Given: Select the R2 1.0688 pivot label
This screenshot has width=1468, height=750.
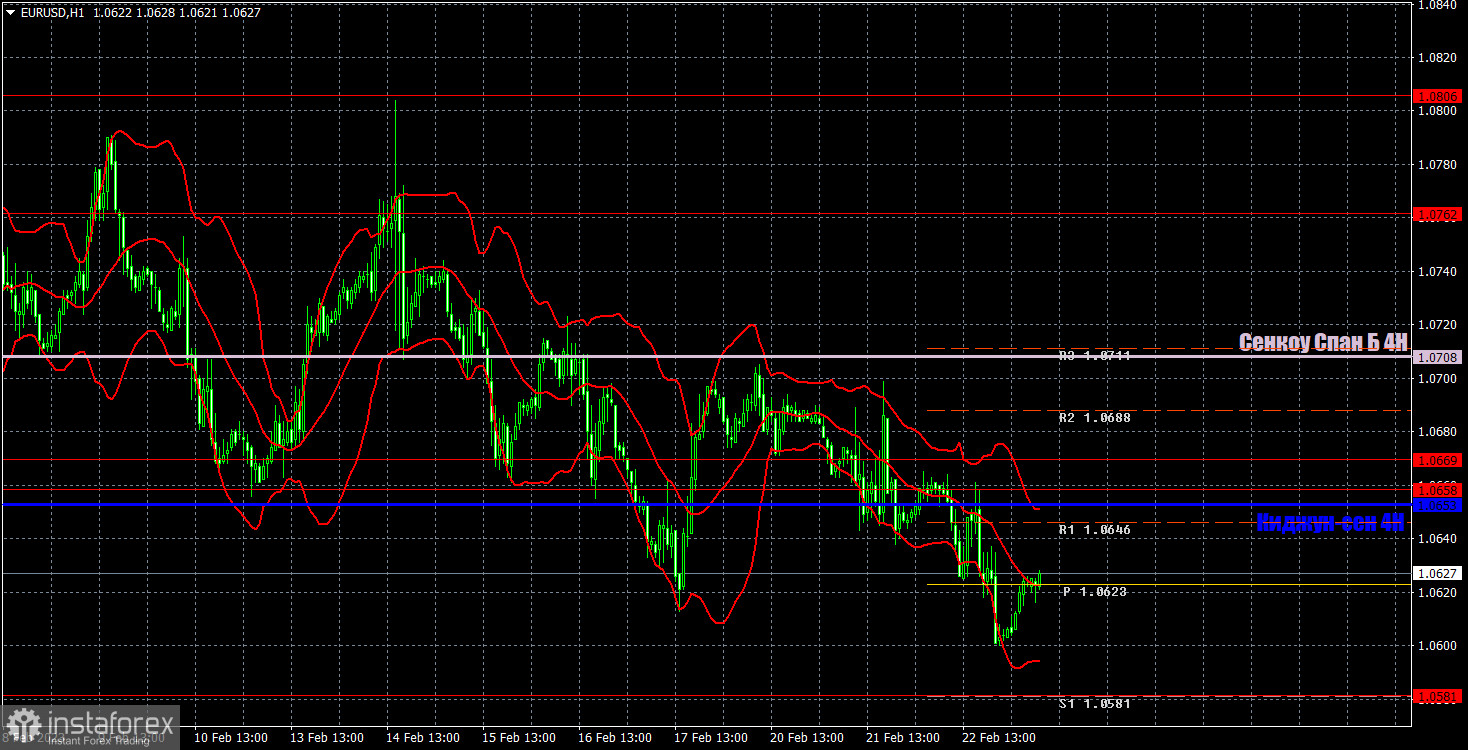Looking at the screenshot, I should click(1095, 418).
